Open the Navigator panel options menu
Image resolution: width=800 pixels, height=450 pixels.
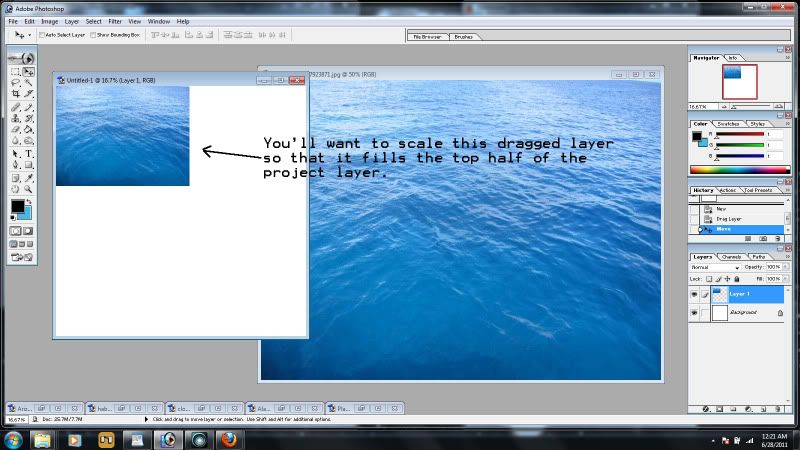pos(788,58)
